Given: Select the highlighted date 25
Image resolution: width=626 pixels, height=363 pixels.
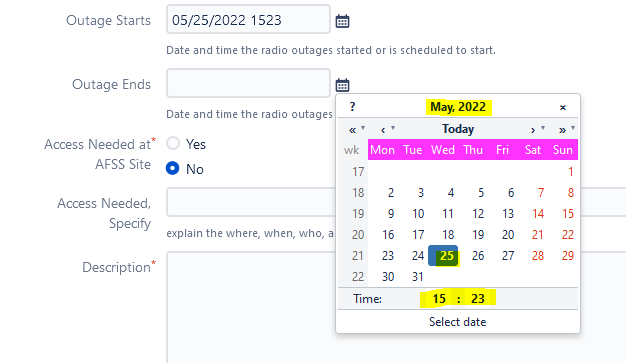Looking at the screenshot, I should point(444,256).
